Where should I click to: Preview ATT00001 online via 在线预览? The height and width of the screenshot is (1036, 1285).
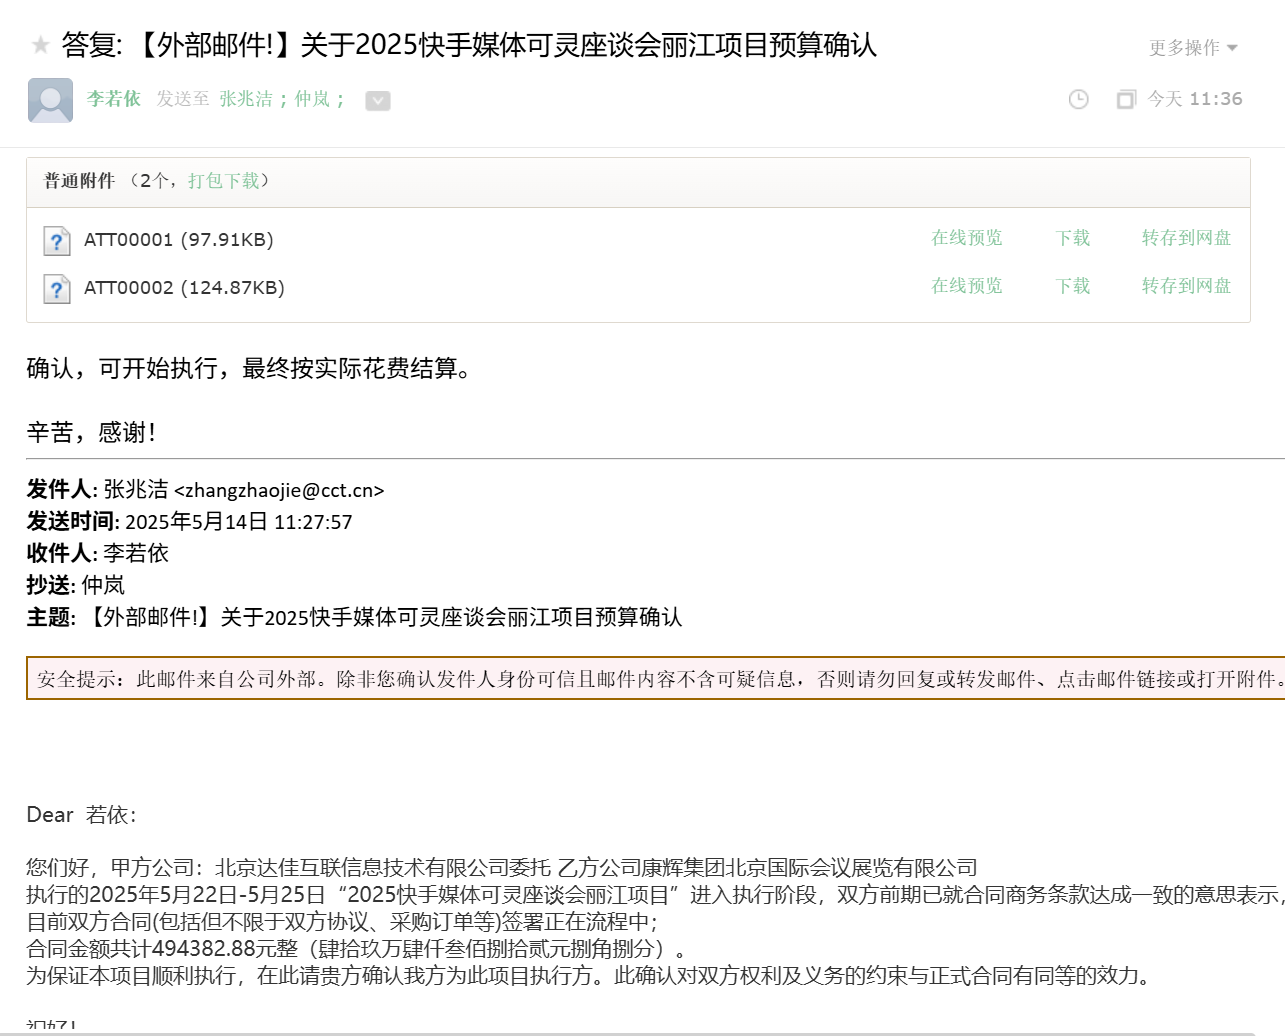click(x=966, y=238)
